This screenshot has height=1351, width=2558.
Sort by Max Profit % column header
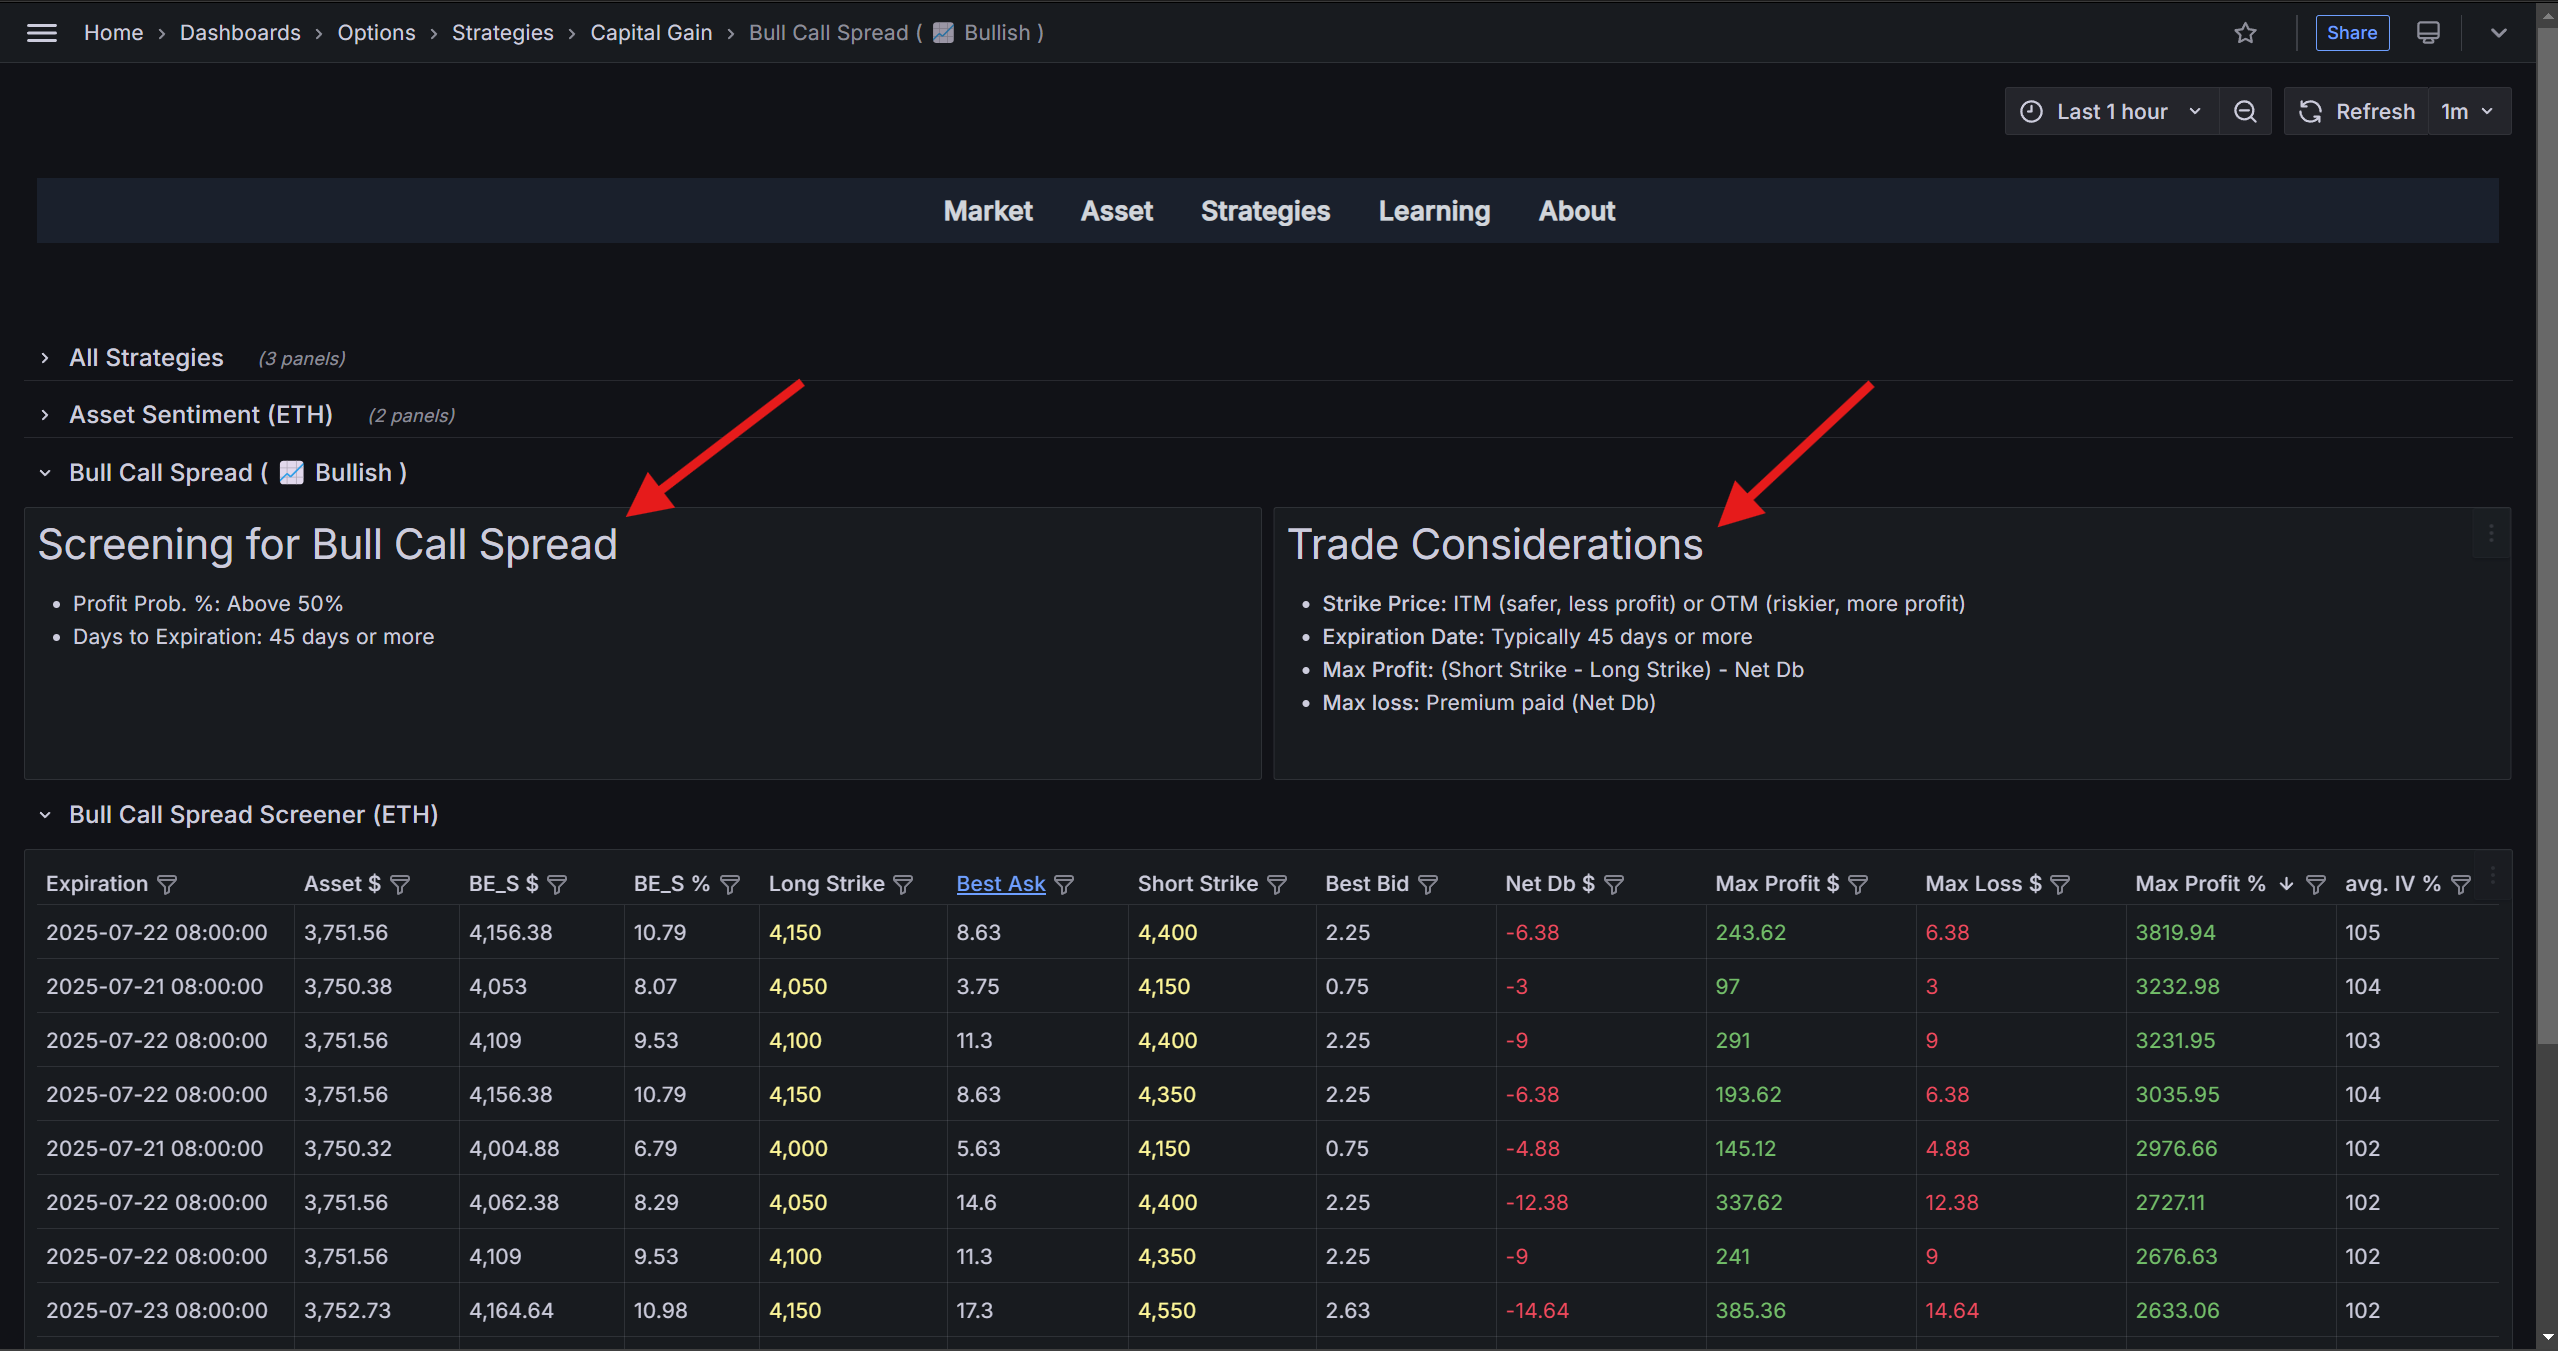(x=2200, y=884)
